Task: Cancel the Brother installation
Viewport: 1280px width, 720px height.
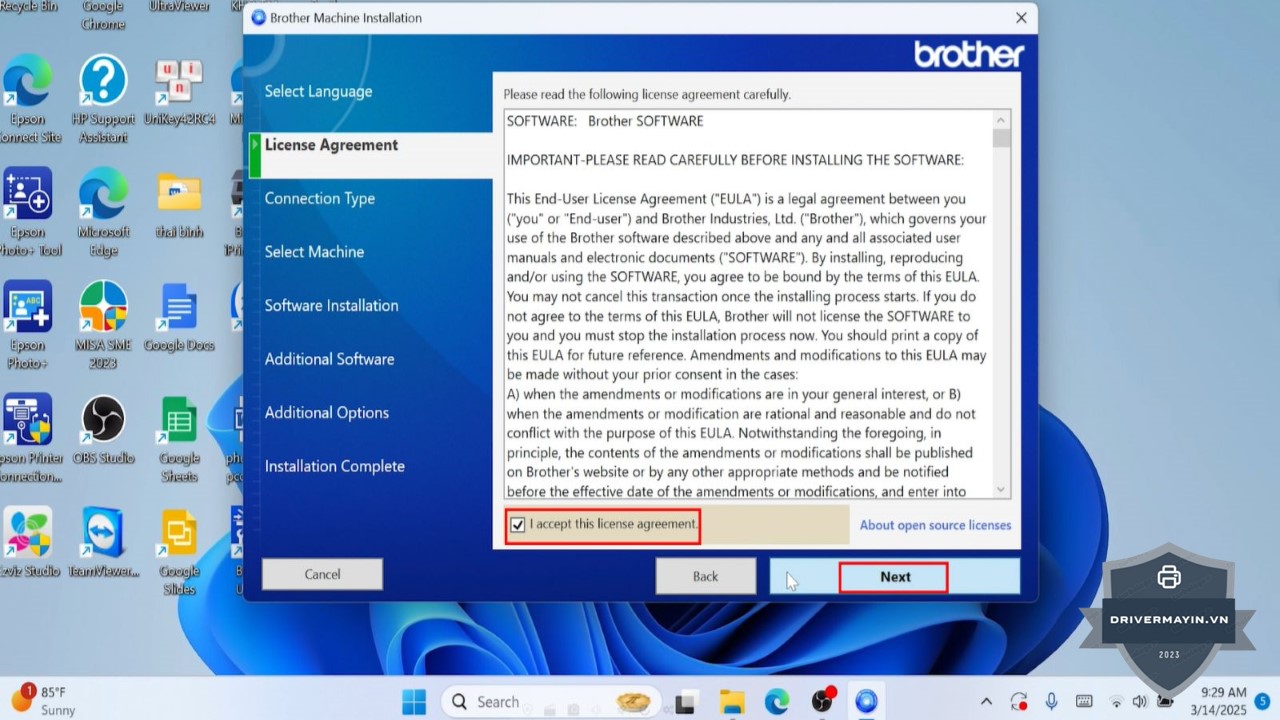Action: (x=322, y=574)
